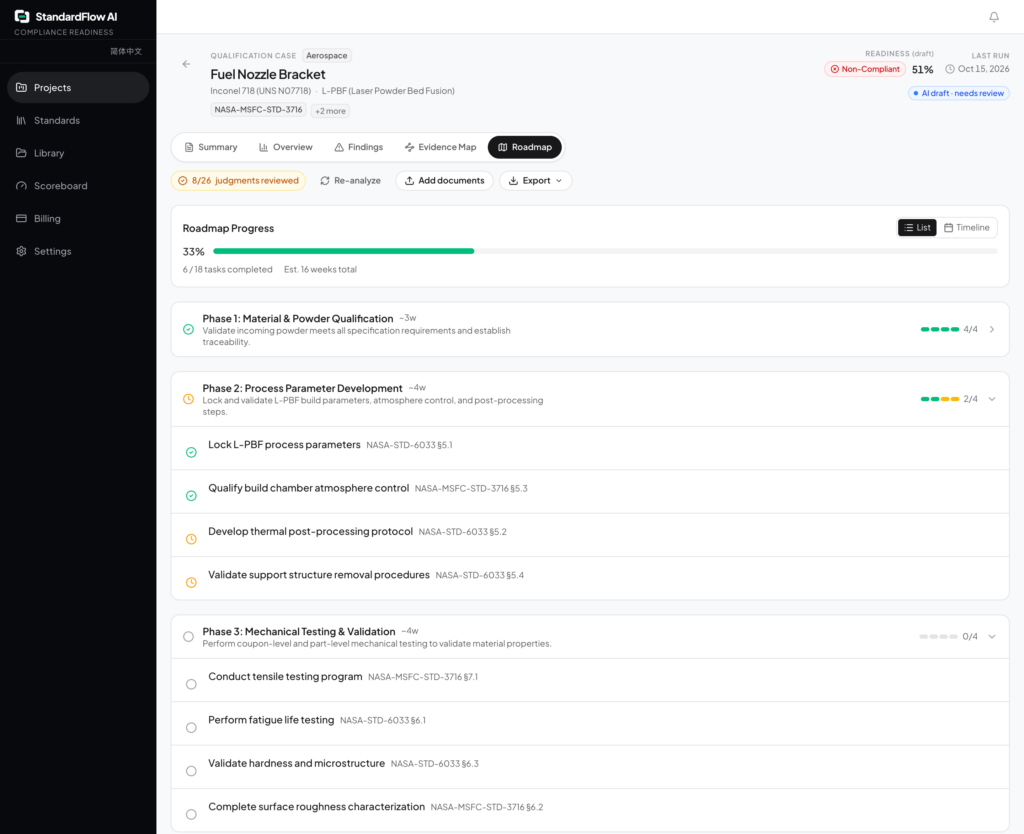Viewport: 1024px width, 834px height.
Task: Click the Re-analyze button
Action: tap(350, 180)
